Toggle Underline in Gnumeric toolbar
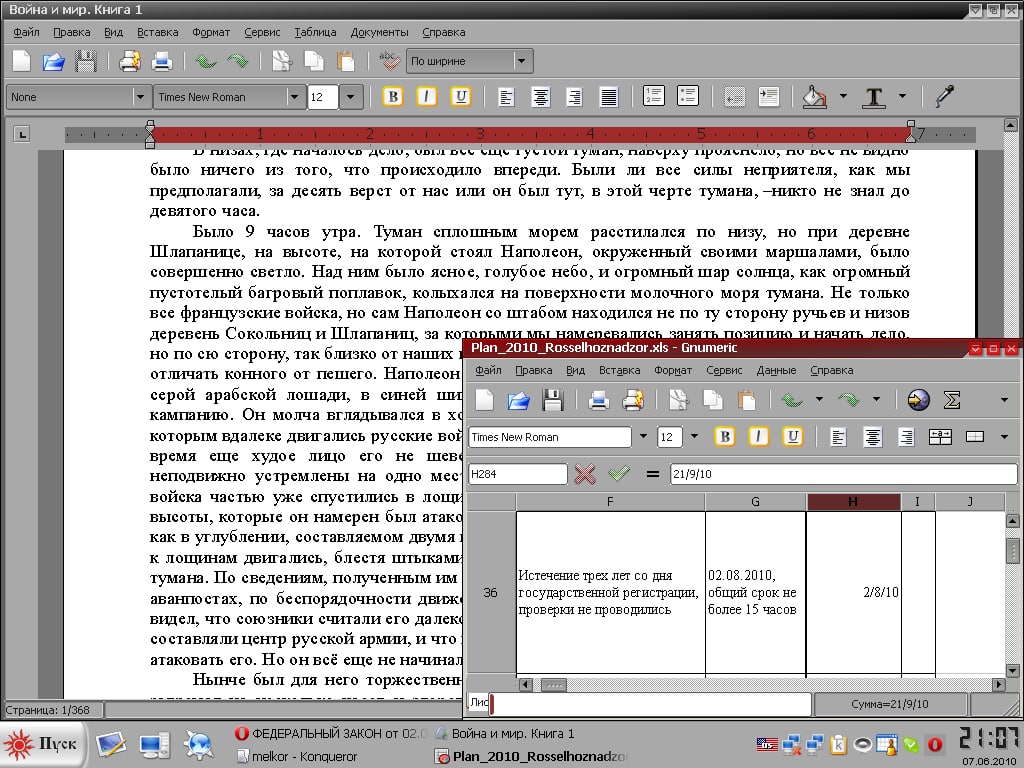 tap(792, 436)
